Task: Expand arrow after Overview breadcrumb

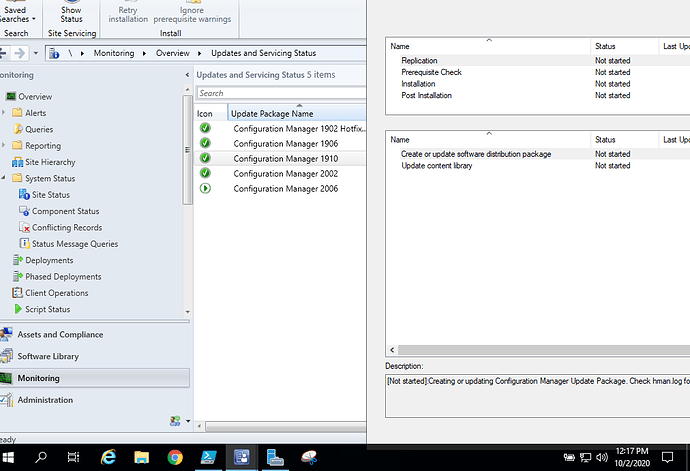Action: 199,53
